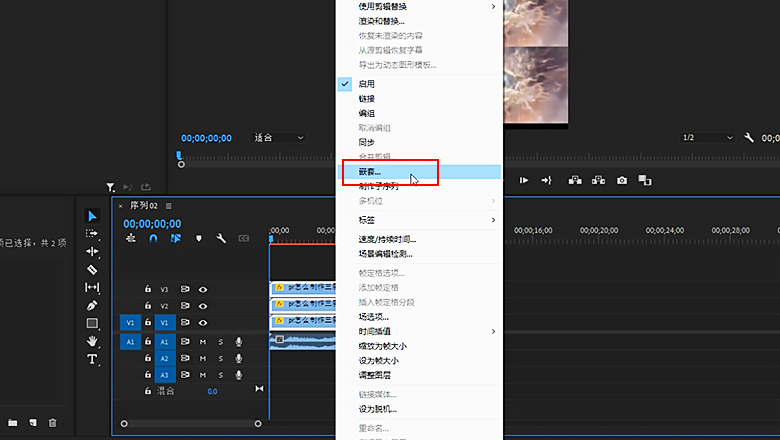Choose 速度/持续时间... menu item
Screen dimensions: 780x440
tap(388, 239)
